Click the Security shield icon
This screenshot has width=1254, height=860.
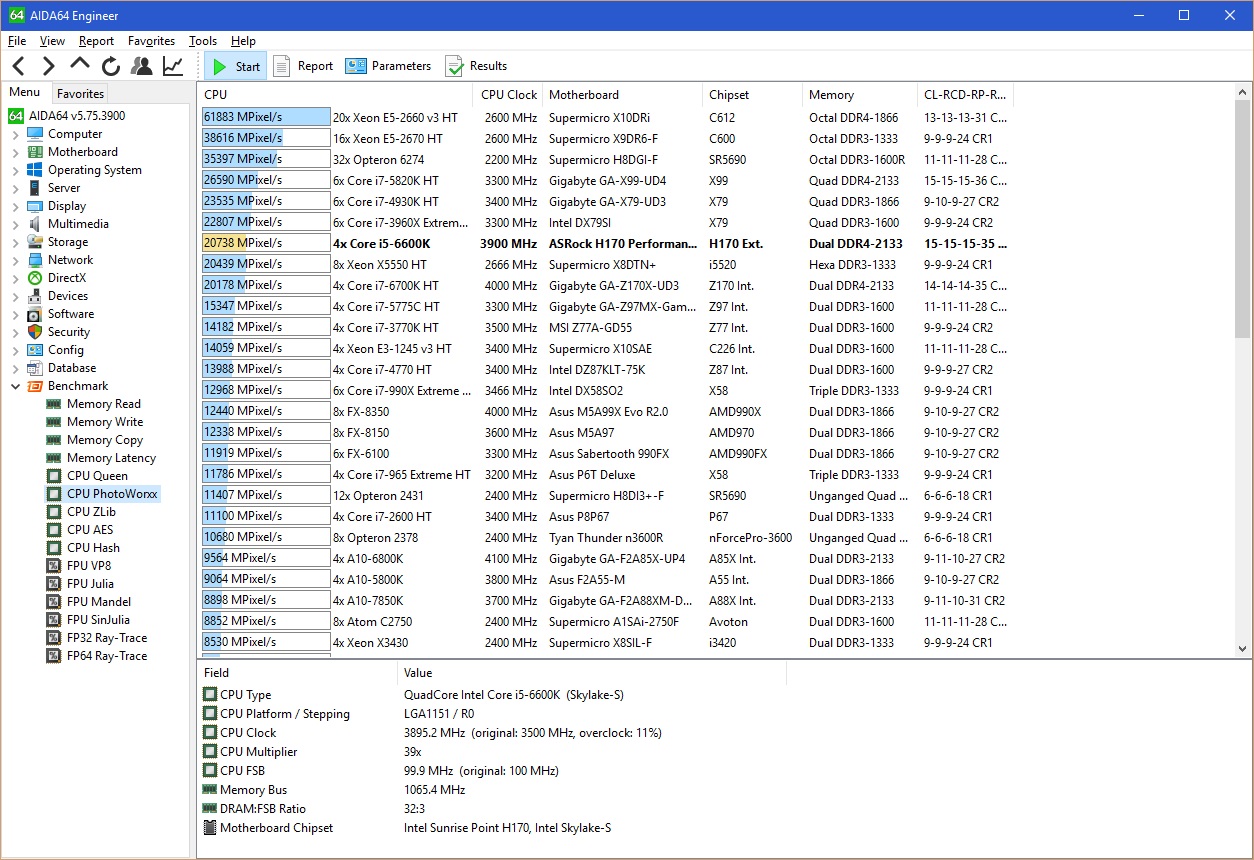pyautogui.click(x=35, y=332)
